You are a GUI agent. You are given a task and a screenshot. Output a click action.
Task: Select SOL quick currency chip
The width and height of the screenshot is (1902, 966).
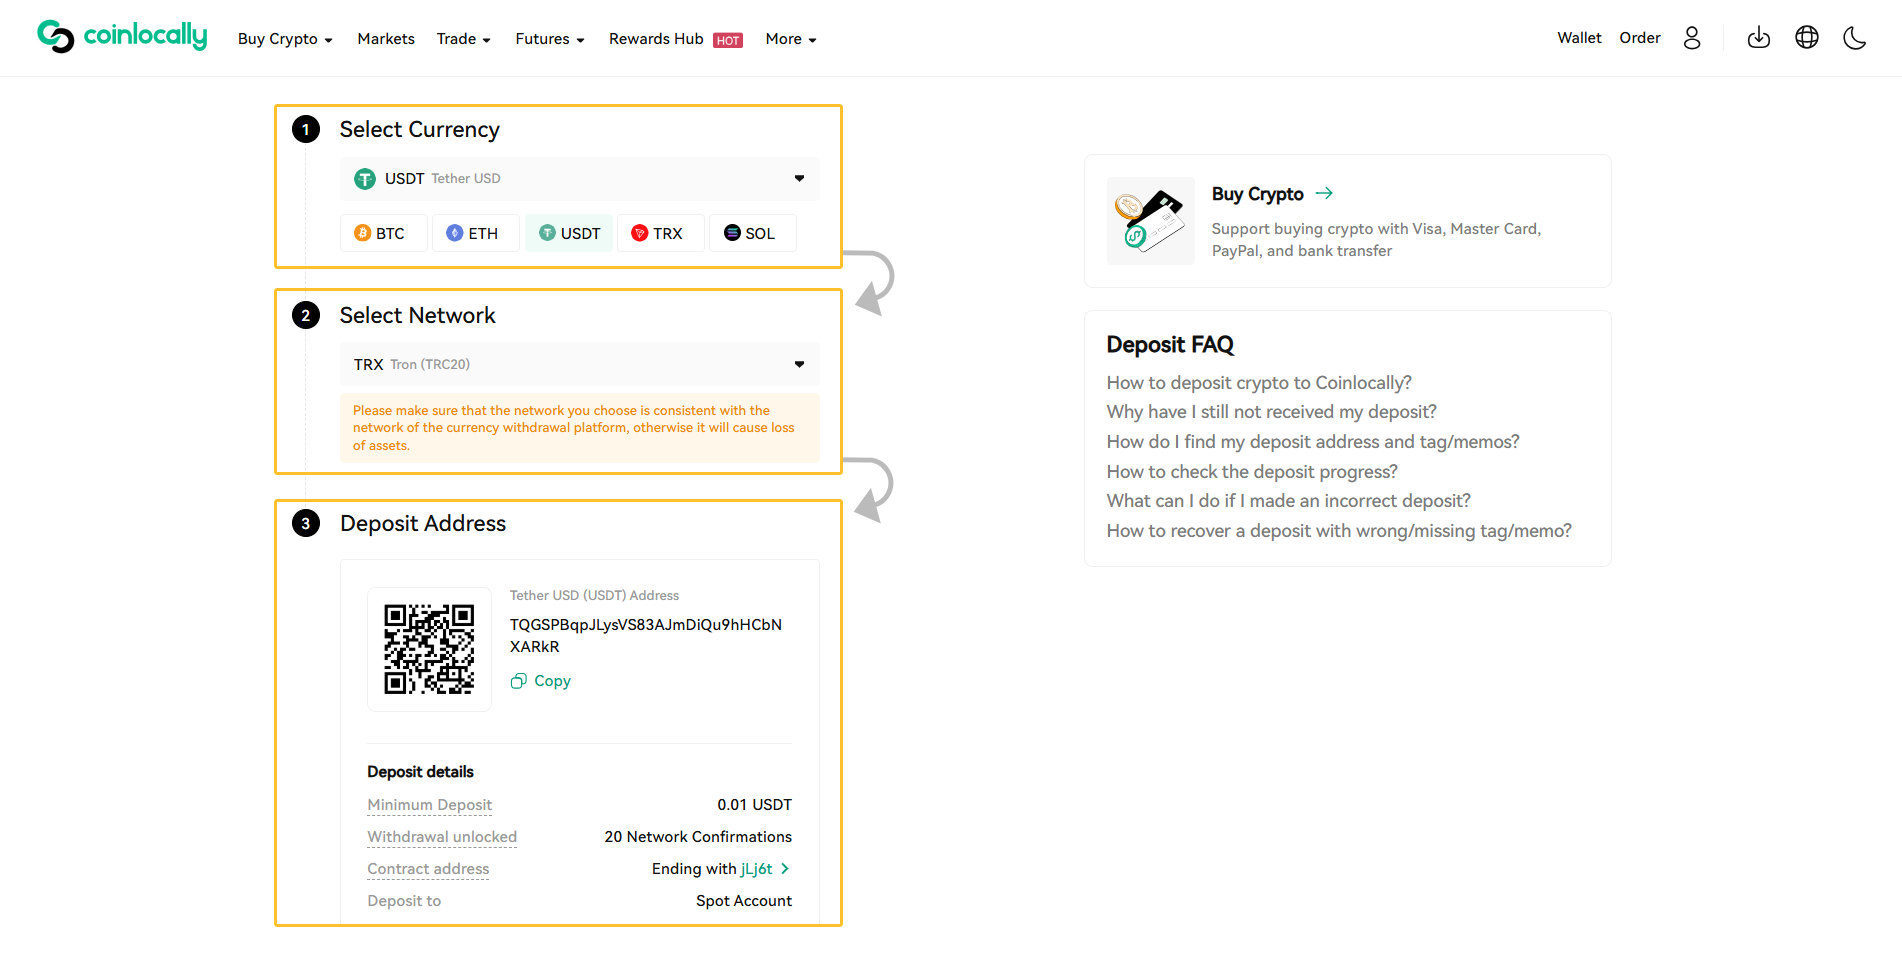tap(753, 233)
